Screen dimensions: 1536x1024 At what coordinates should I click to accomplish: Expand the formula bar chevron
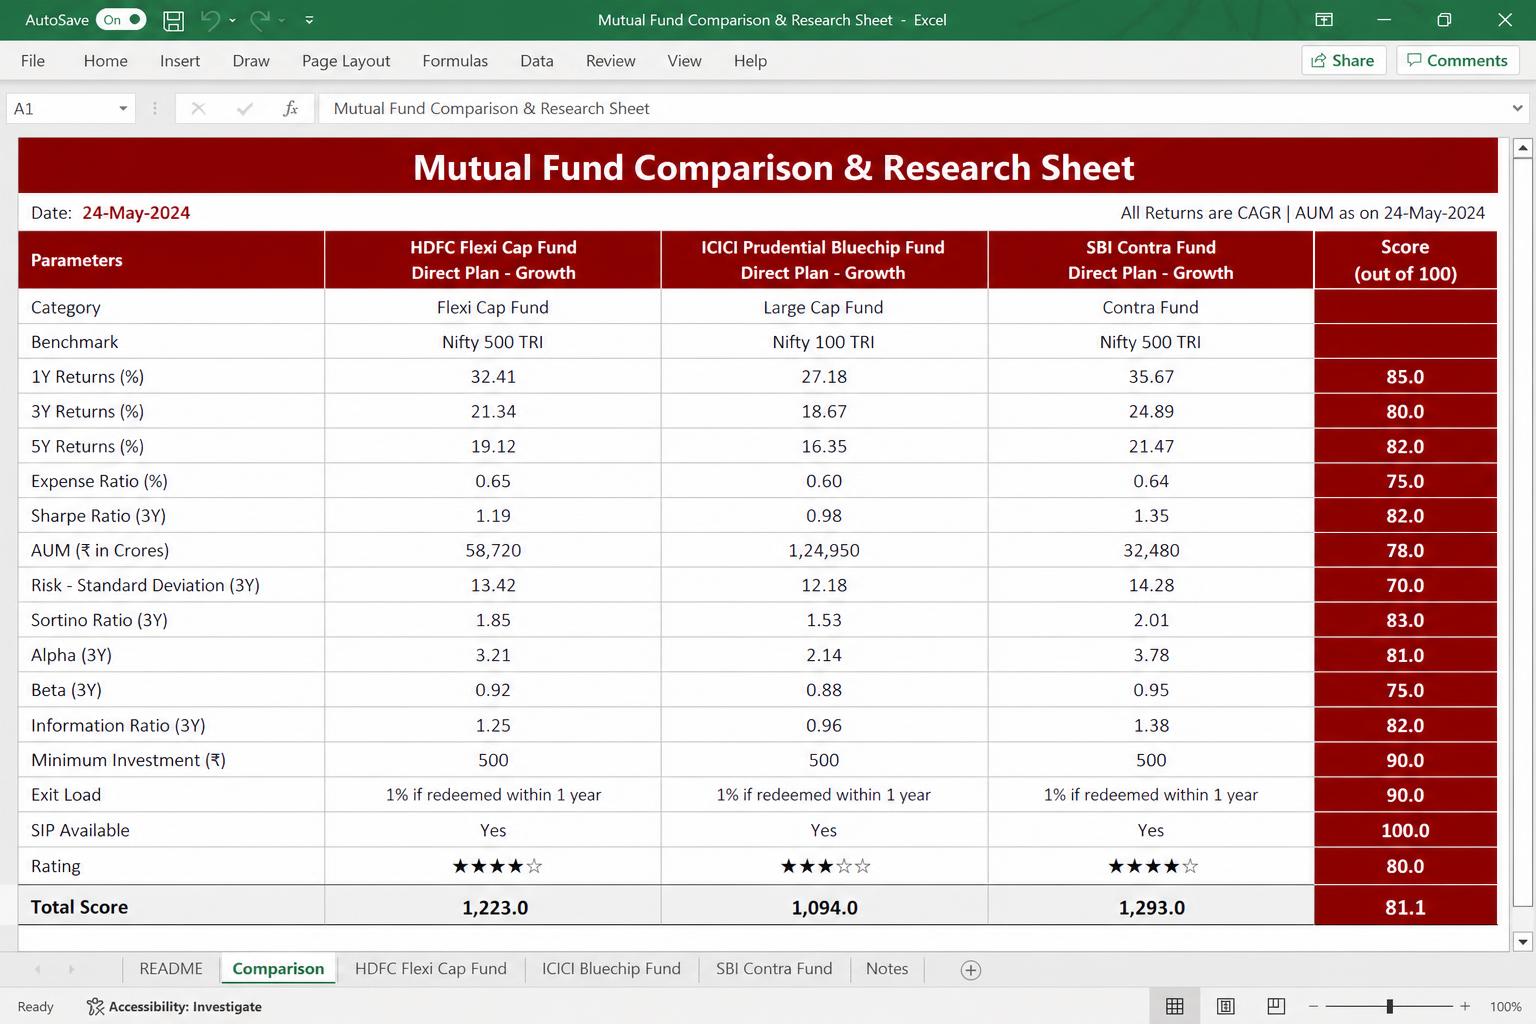[1518, 108]
